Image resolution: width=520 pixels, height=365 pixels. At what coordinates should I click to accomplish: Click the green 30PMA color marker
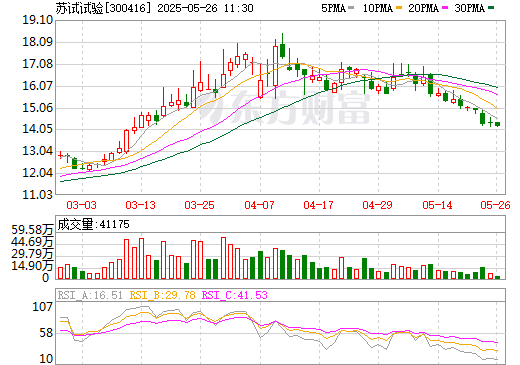pyautogui.click(x=491, y=8)
